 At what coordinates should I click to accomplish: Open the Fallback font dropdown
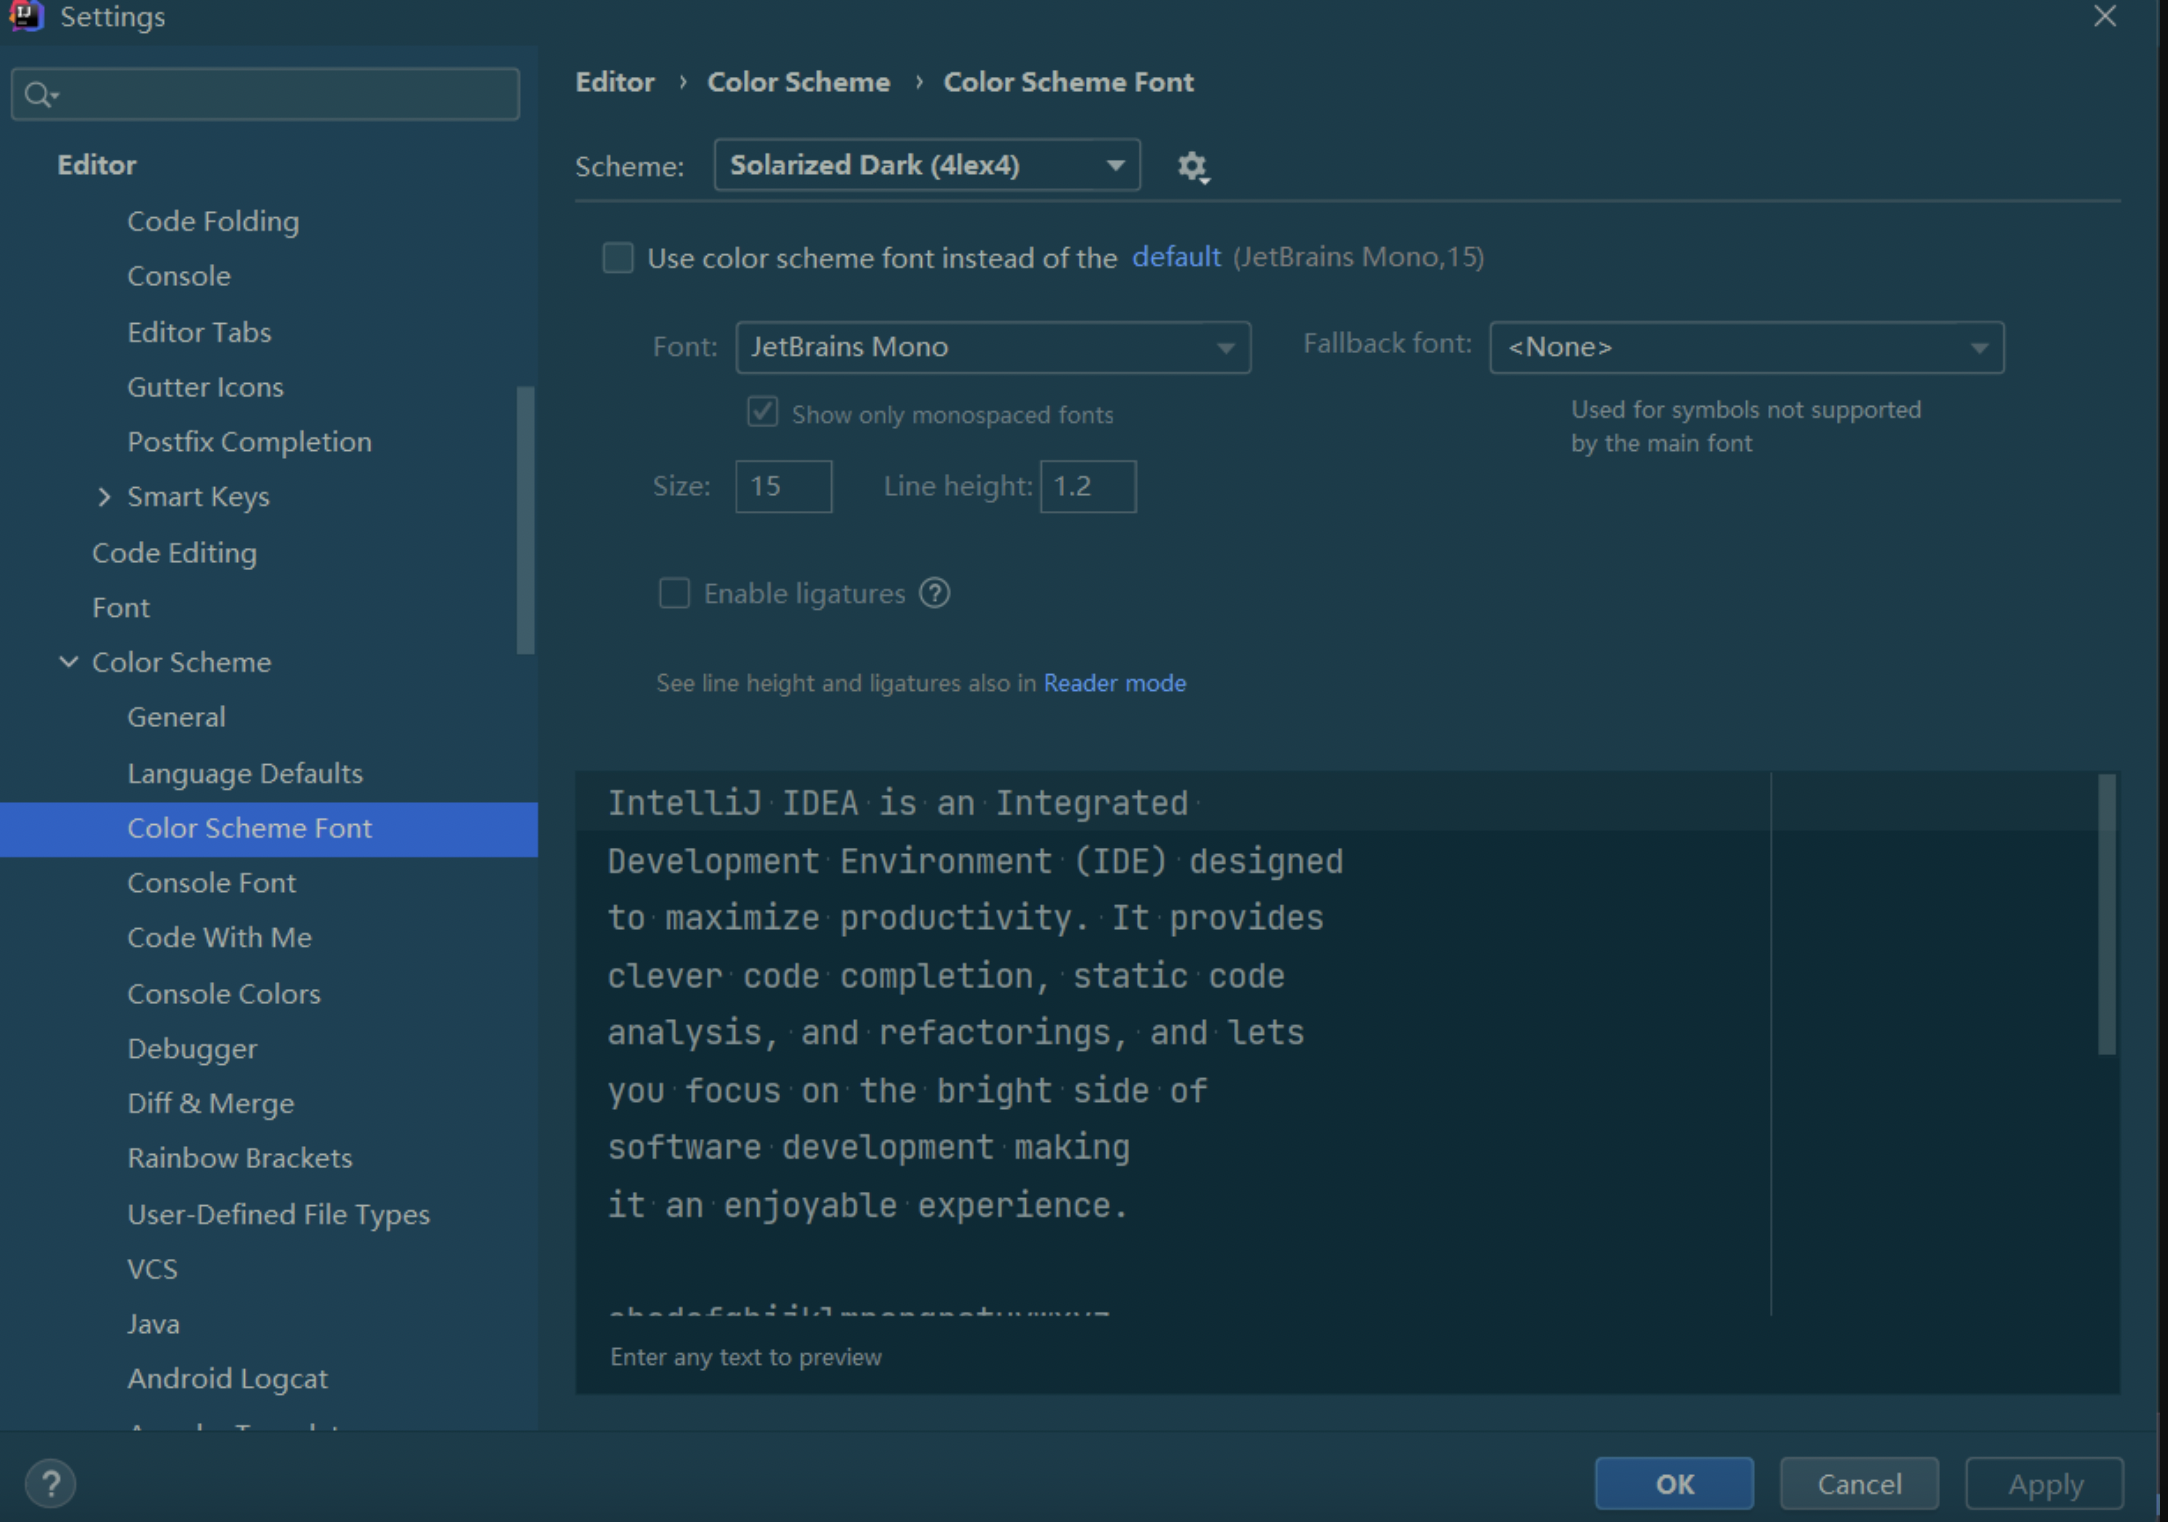(1746, 348)
